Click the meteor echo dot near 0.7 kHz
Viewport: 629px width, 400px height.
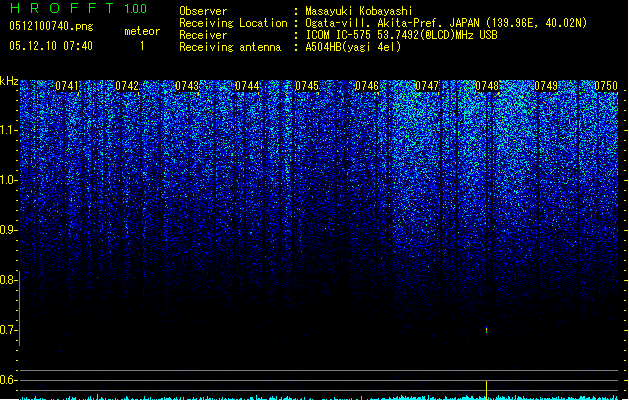[x=487, y=330]
